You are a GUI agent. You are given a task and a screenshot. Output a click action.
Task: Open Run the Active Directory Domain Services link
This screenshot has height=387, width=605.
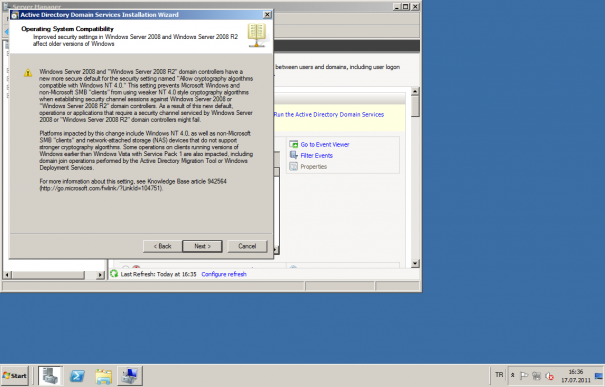329,115
